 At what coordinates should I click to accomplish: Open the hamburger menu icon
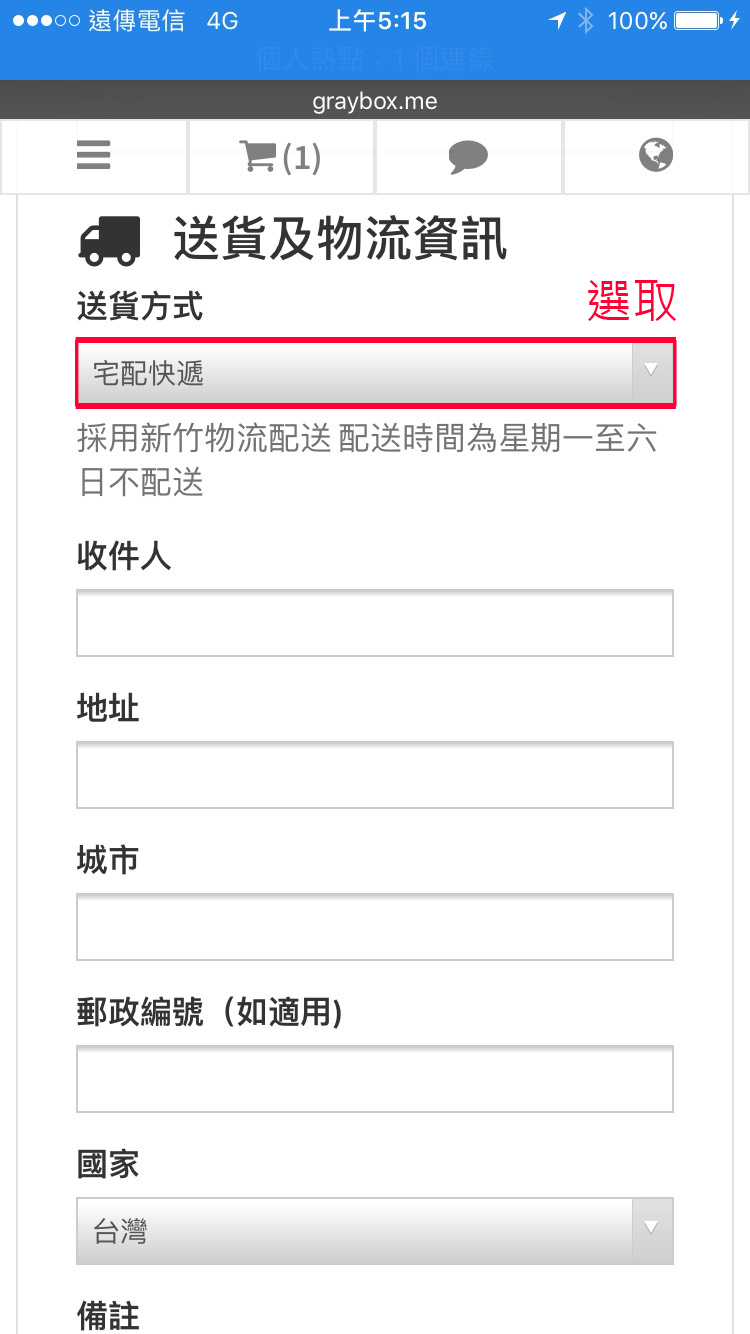[x=93, y=156]
